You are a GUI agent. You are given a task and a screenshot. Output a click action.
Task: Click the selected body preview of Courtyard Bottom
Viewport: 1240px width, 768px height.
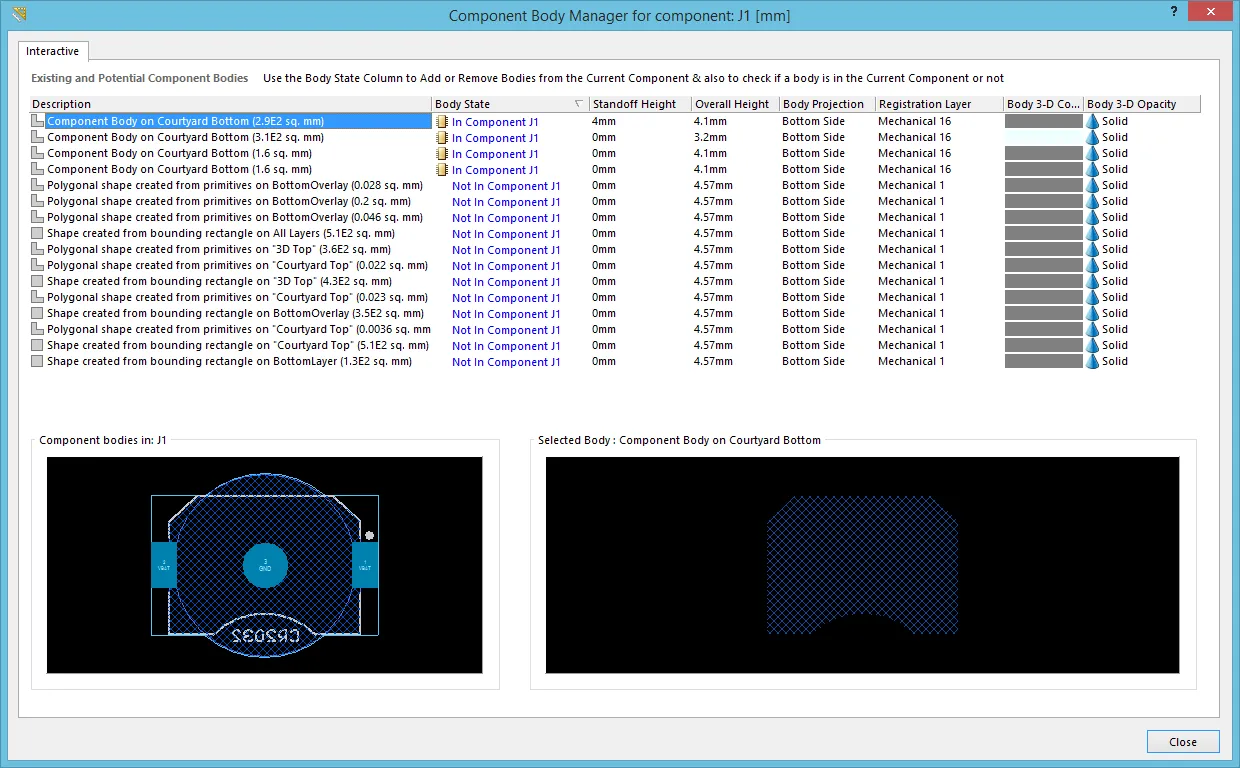coord(862,565)
